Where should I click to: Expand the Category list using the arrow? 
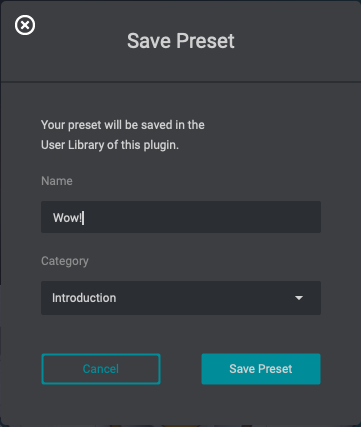299,298
